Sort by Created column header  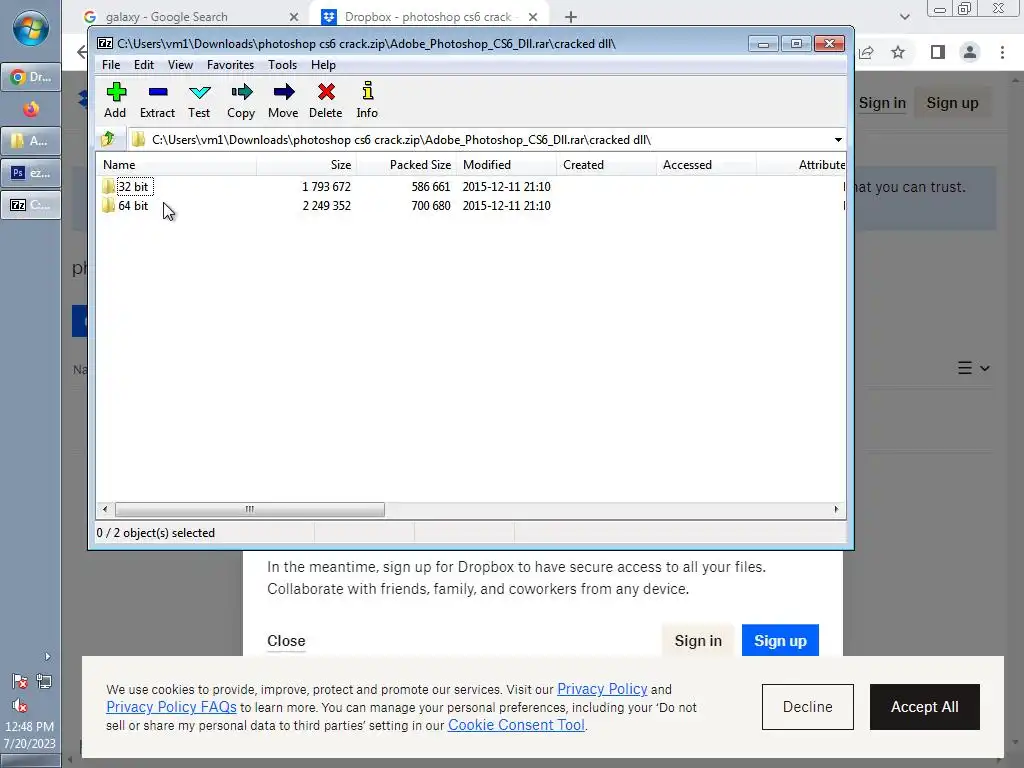click(x=606, y=165)
